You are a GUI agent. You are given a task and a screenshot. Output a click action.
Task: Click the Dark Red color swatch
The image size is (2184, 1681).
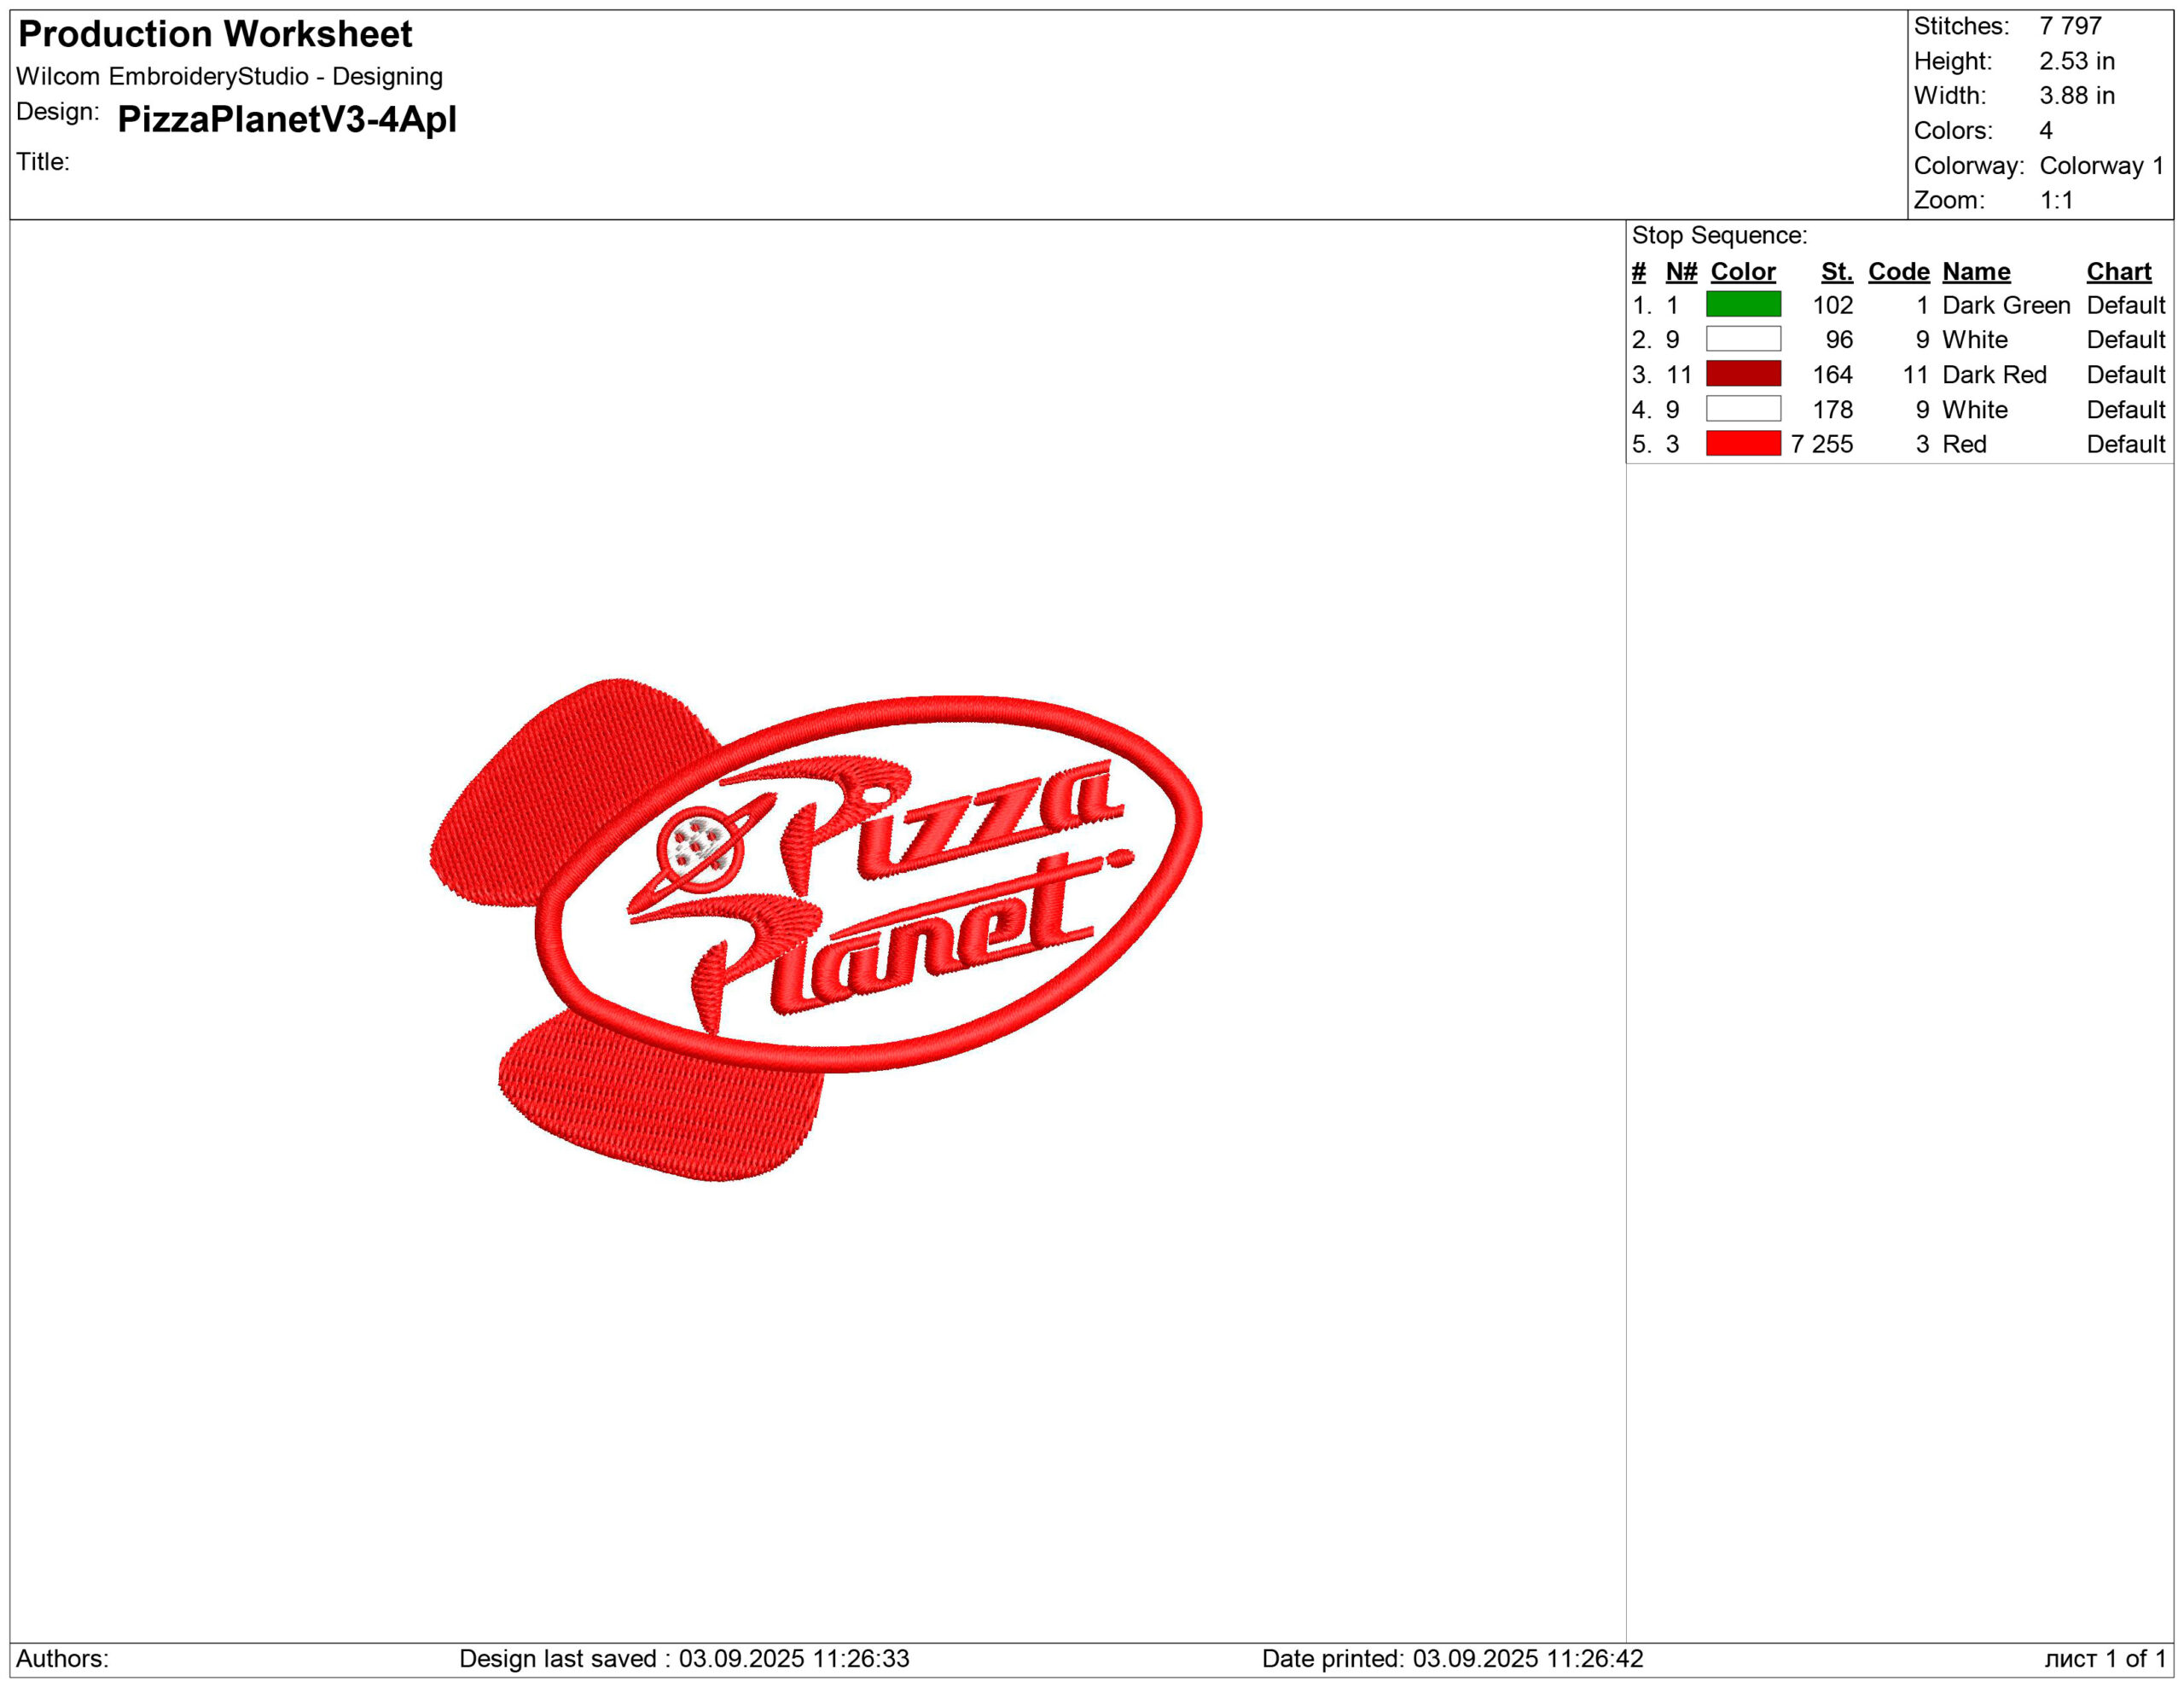[1743, 374]
